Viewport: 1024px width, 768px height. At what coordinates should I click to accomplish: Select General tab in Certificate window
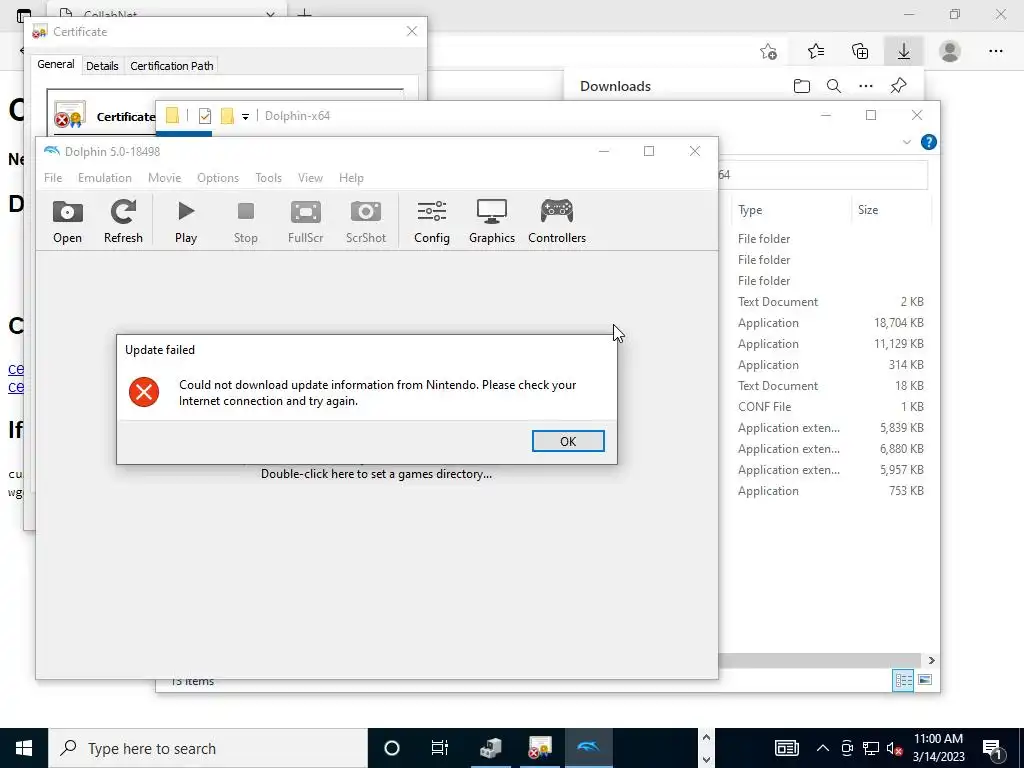tap(56, 64)
